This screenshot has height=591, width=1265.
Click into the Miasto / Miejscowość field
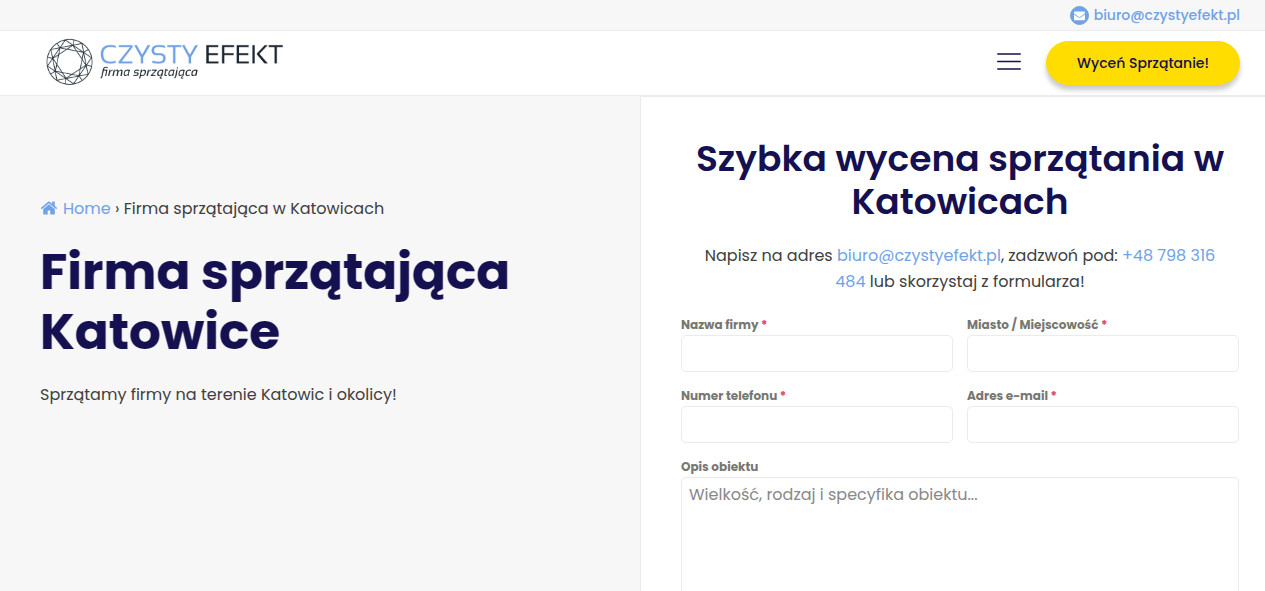(1102, 353)
